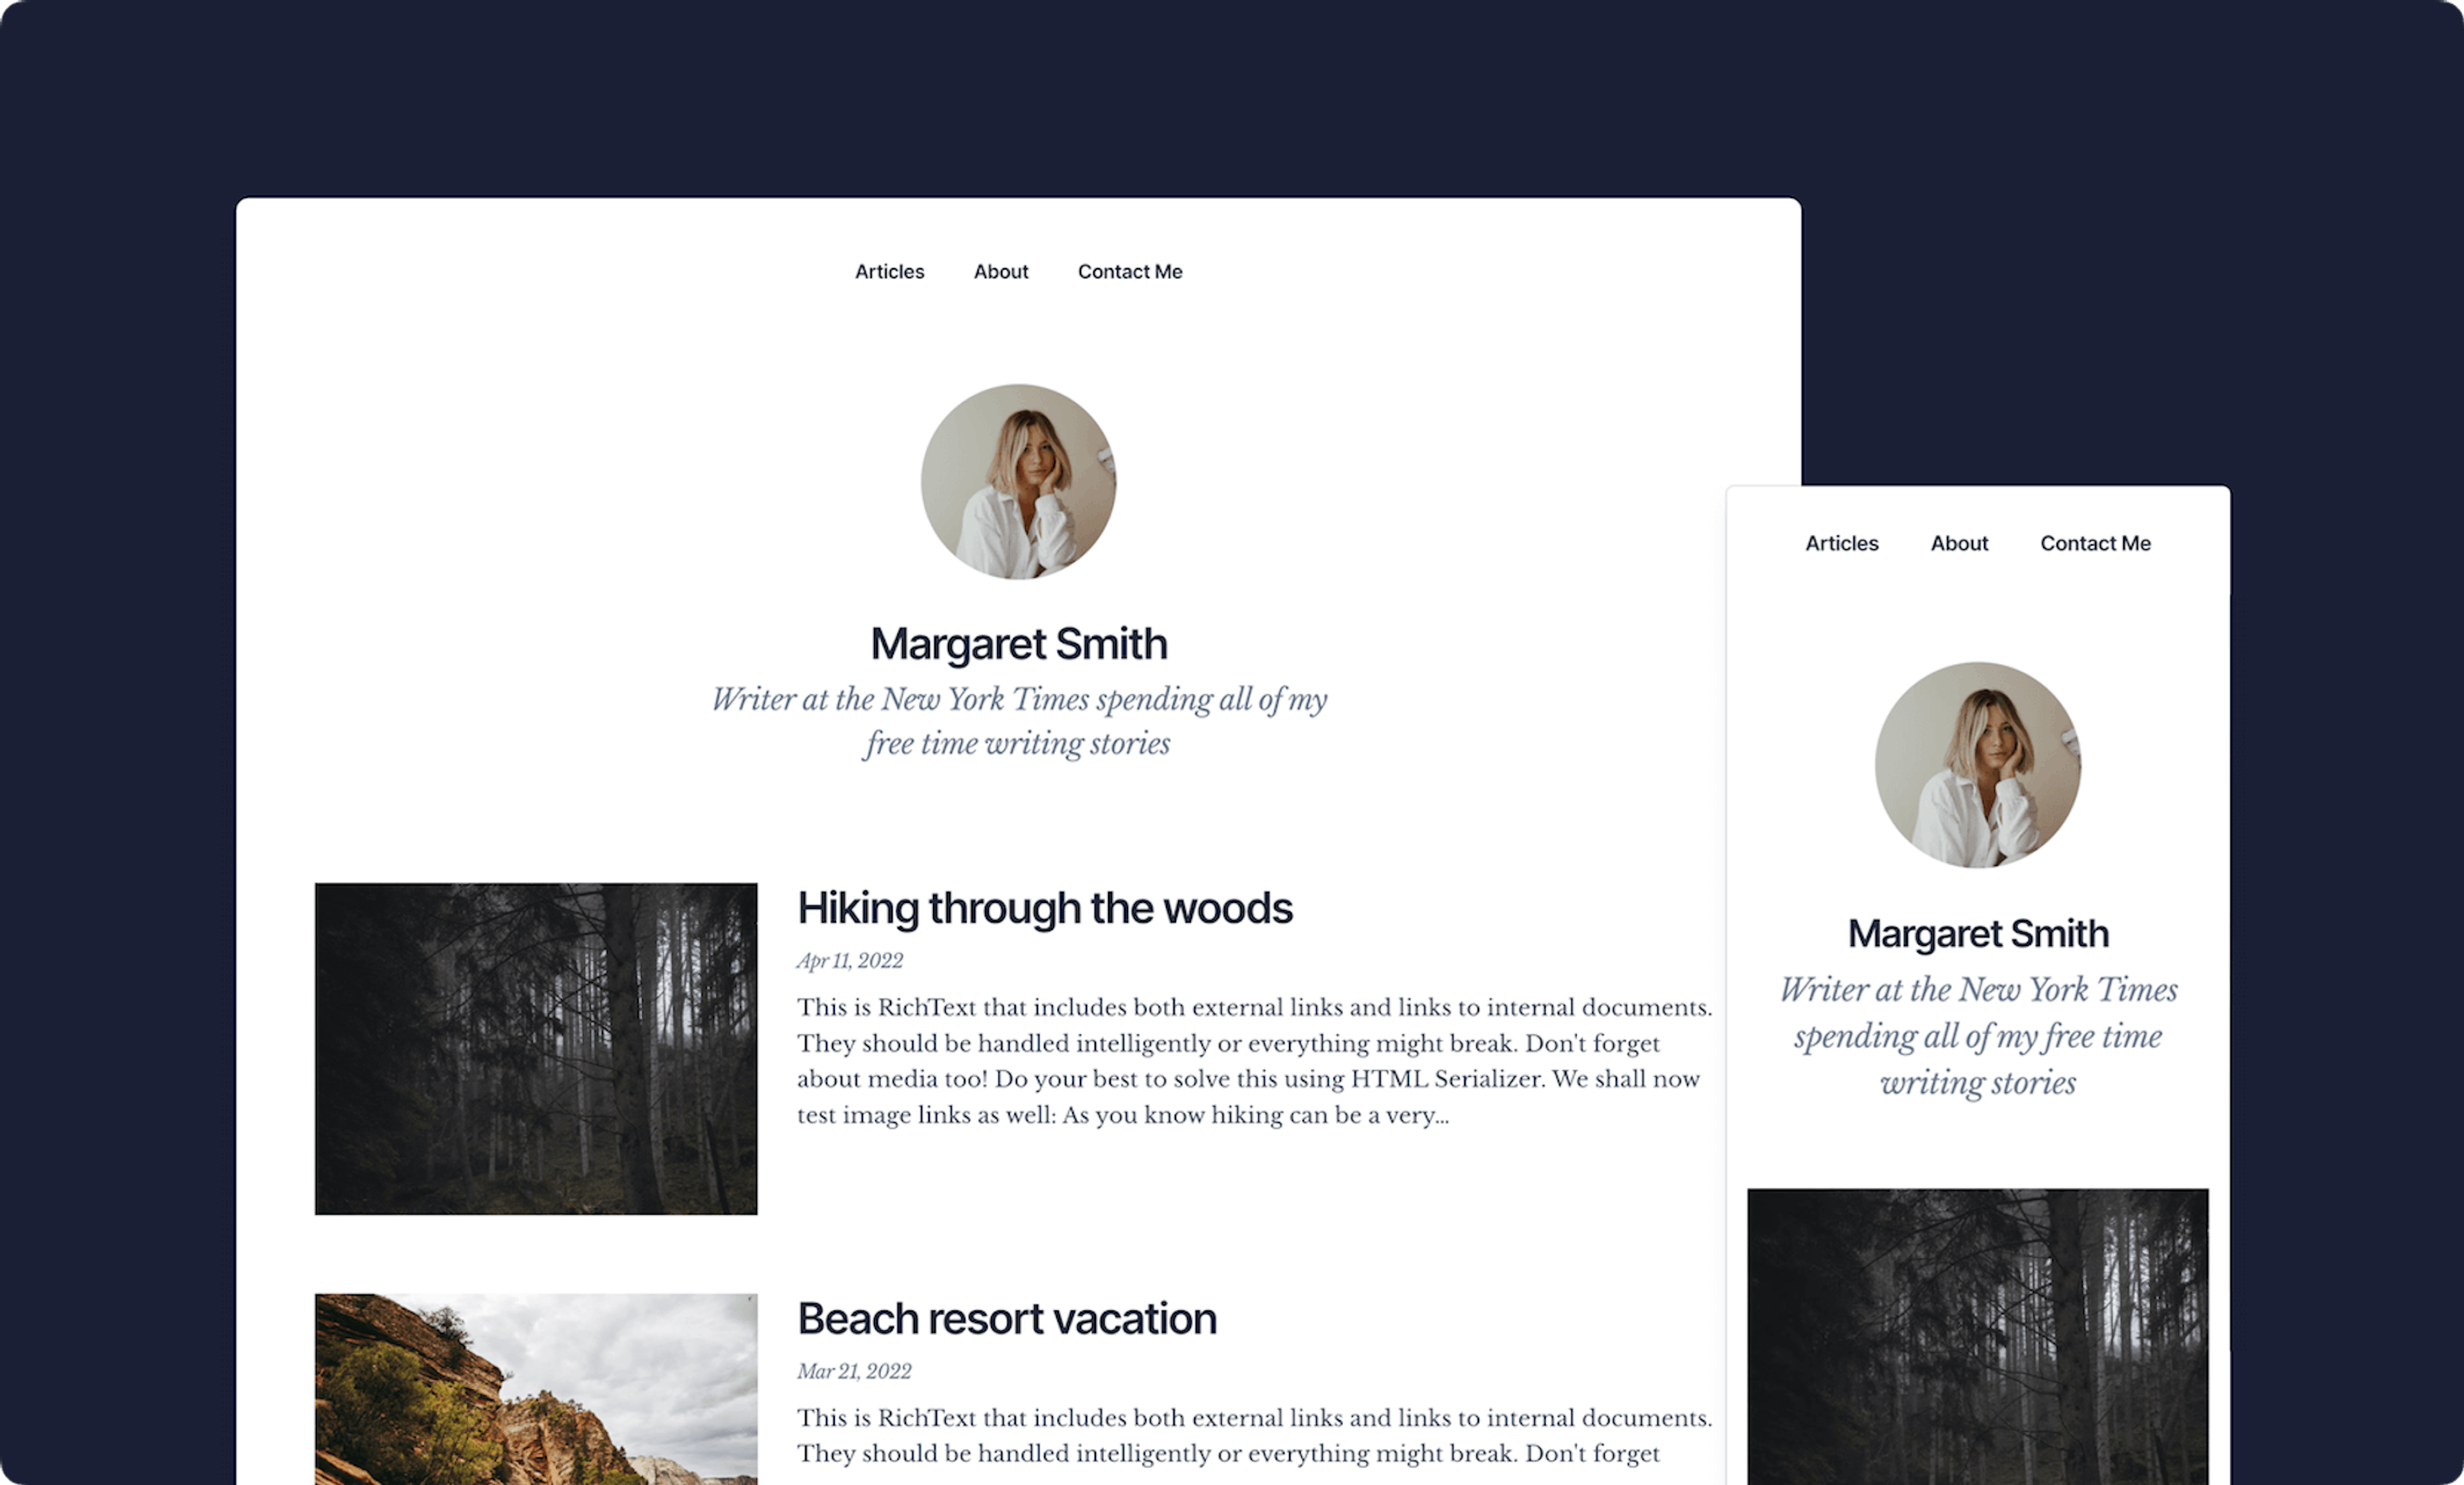Click the Contact Me navigation link

click(x=1128, y=271)
